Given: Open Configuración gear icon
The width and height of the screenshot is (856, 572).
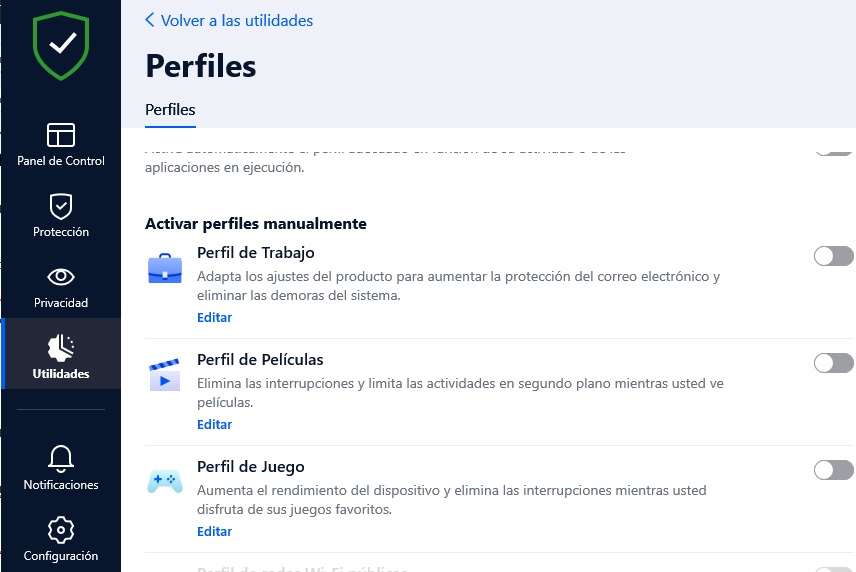Looking at the screenshot, I should 61,529.
